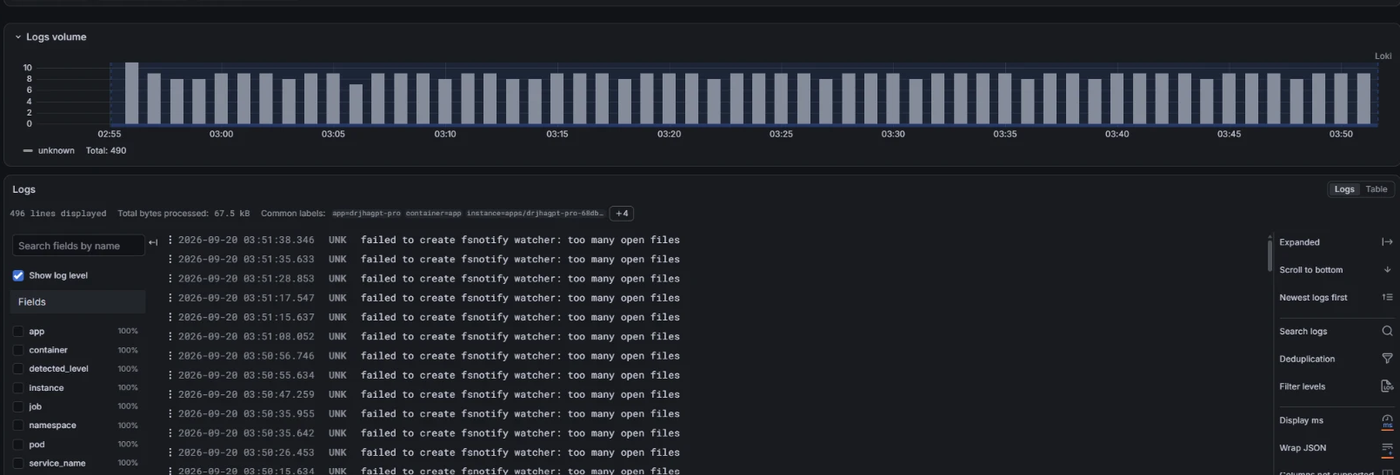Image resolution: width=1400 pixels, height=475 pixels.
Task: Click the Deduplication funnel icon
Action: [1387, 358]
